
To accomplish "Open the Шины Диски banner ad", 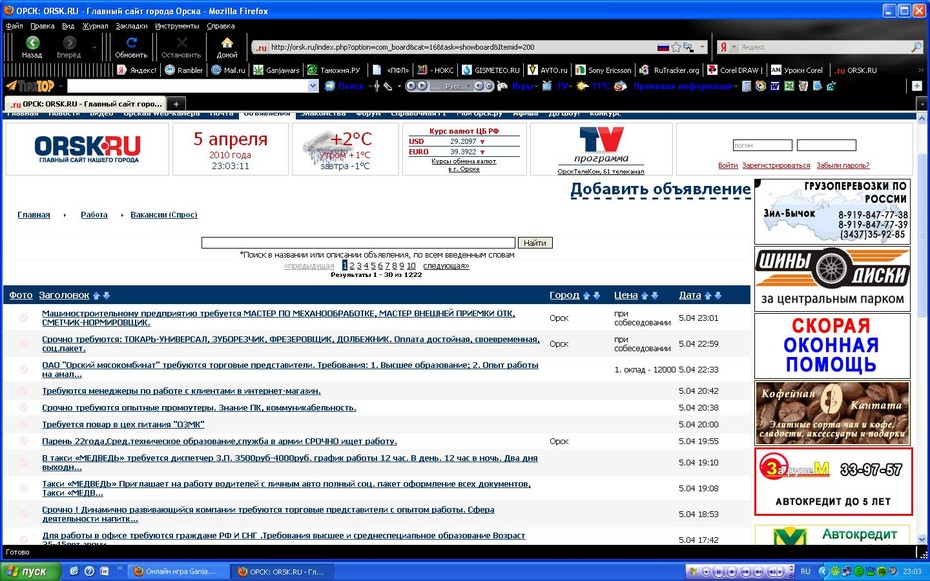I will 832,279.
